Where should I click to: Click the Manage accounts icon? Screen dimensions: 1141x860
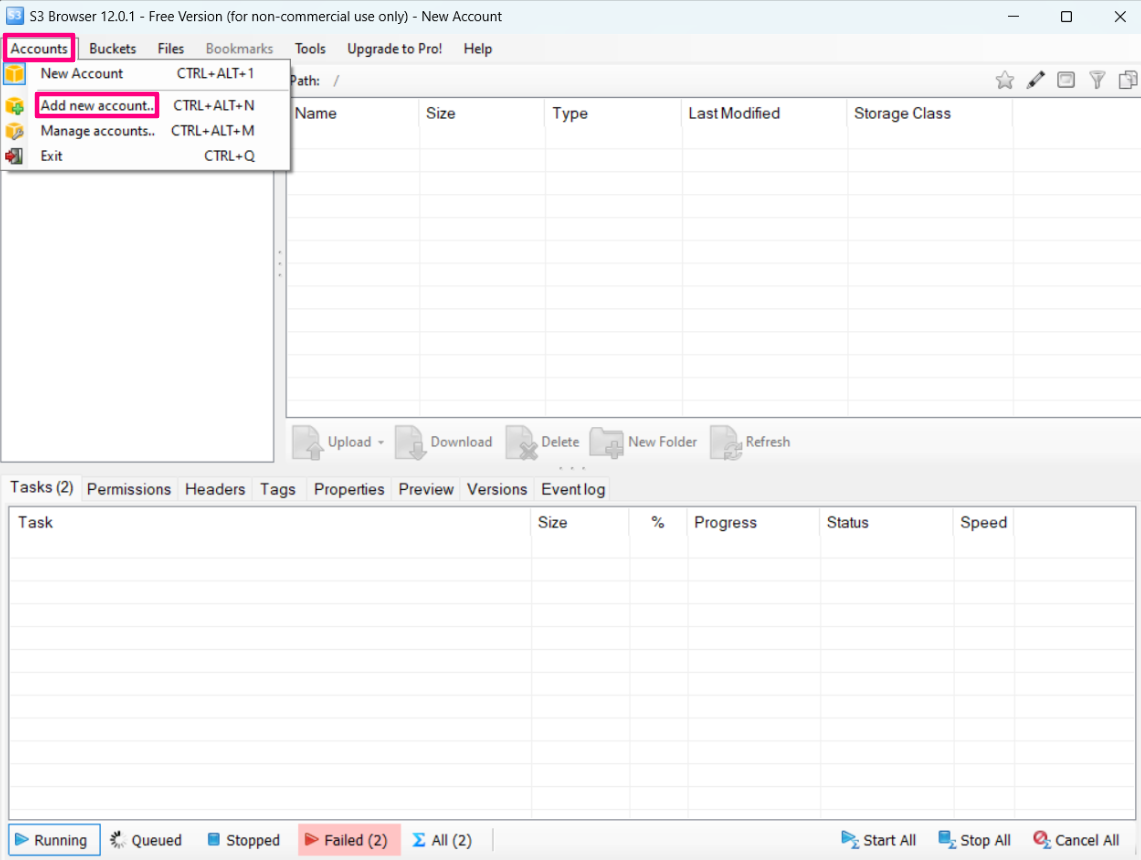click(15, 131)
